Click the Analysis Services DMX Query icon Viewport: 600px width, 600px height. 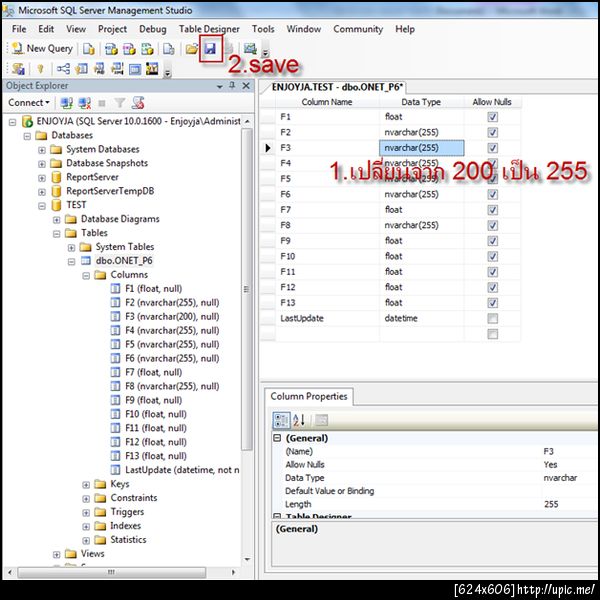pyautogui.click(x=129, y=49)
